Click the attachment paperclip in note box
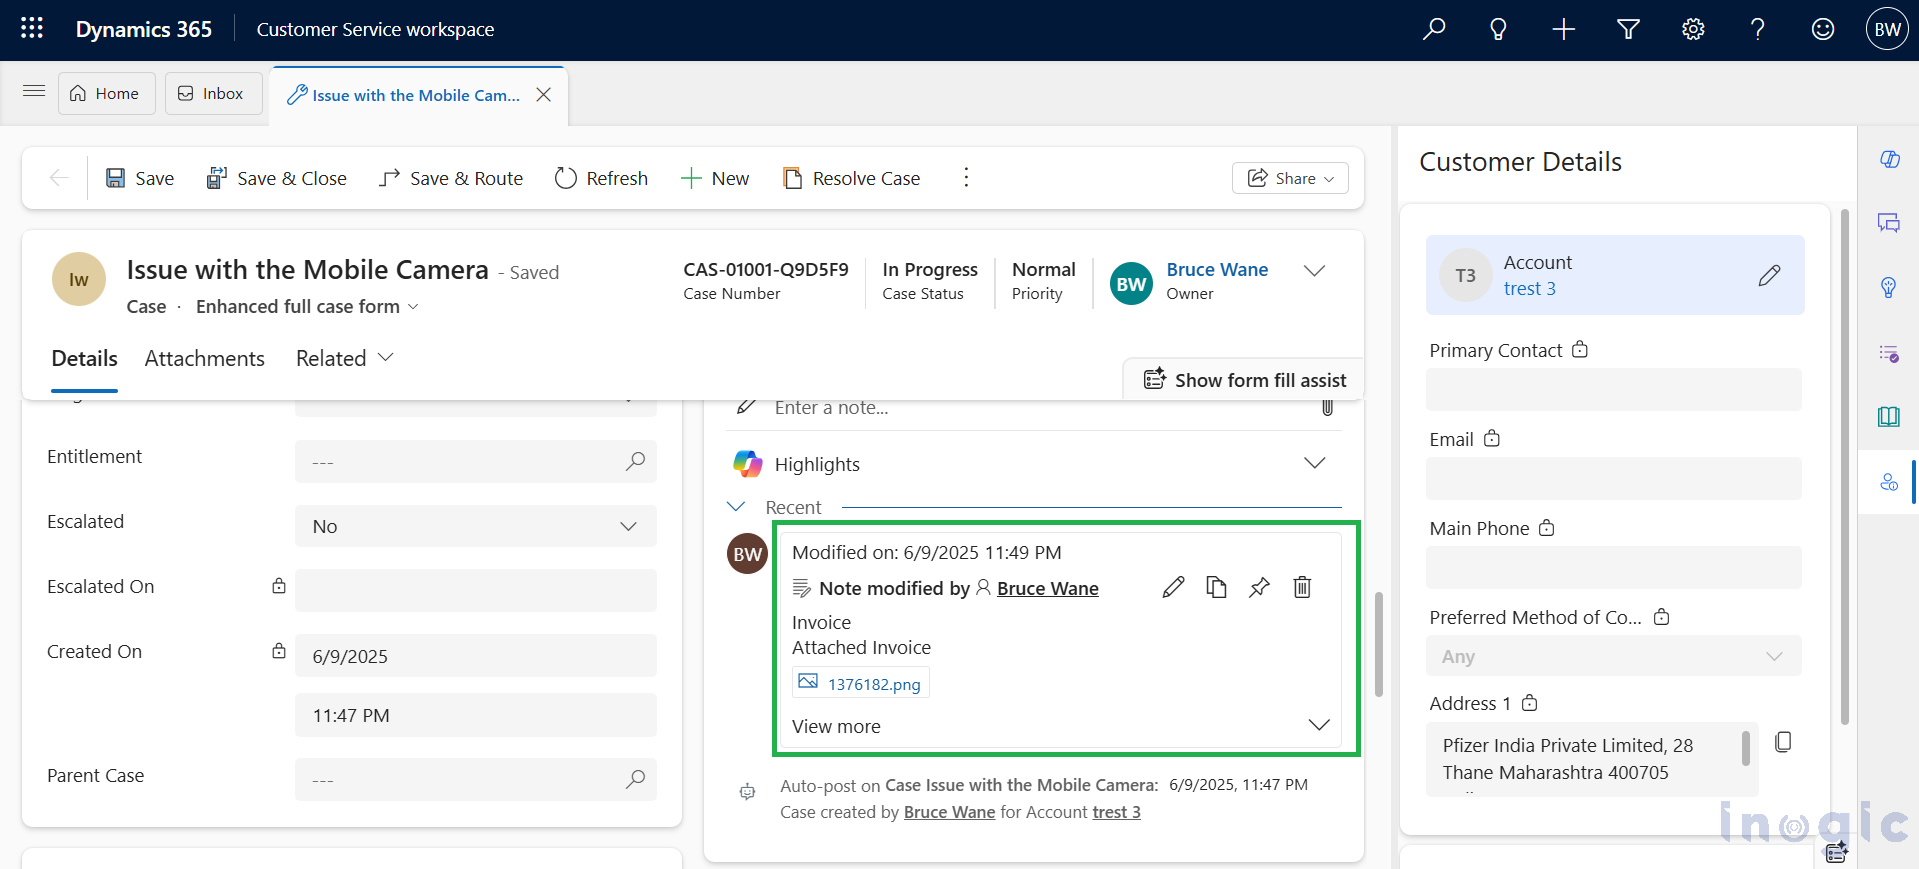 (1327, 408)
